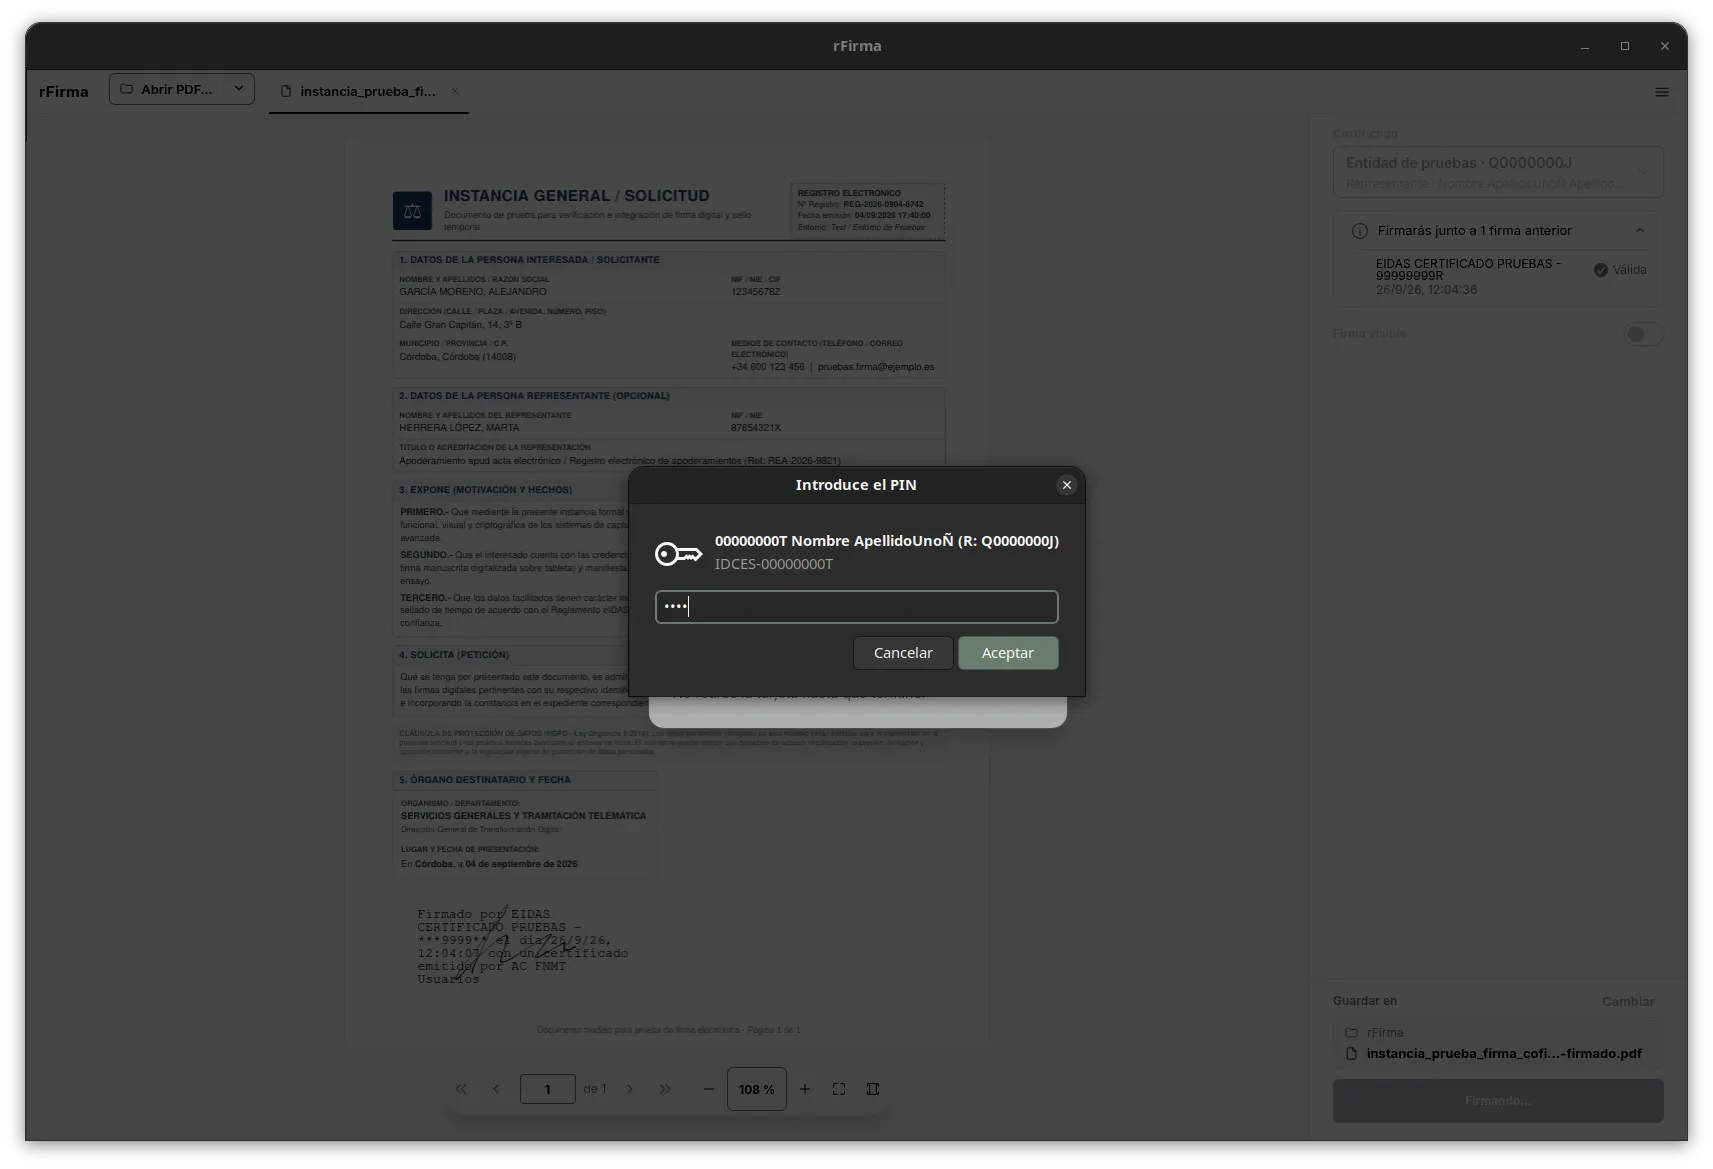Click the rFirma app label in header

64,92
